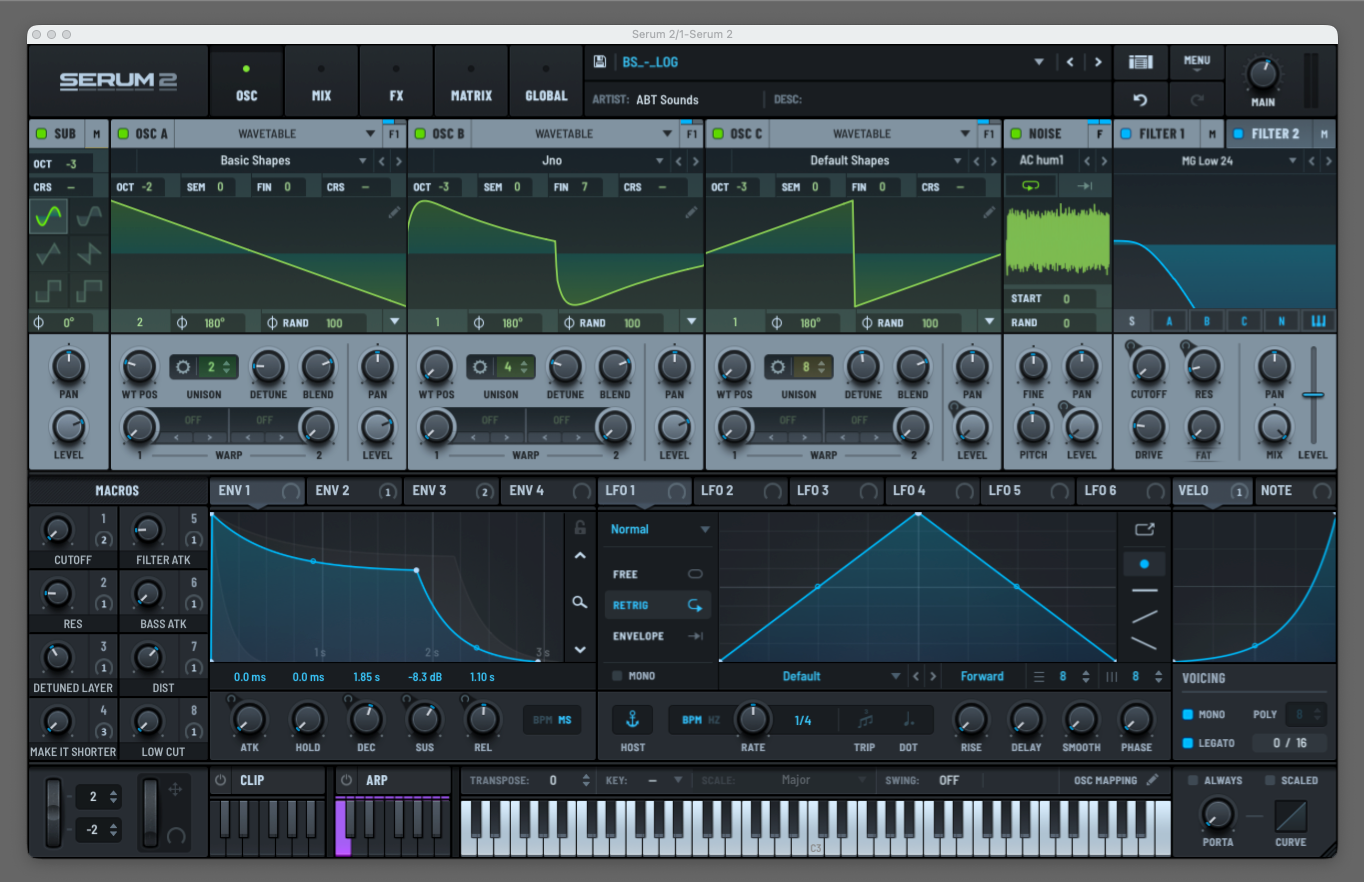Click the MENU button
Image resolution: width=1364 pixels, height=882 pixels.
click(1197, 62)
